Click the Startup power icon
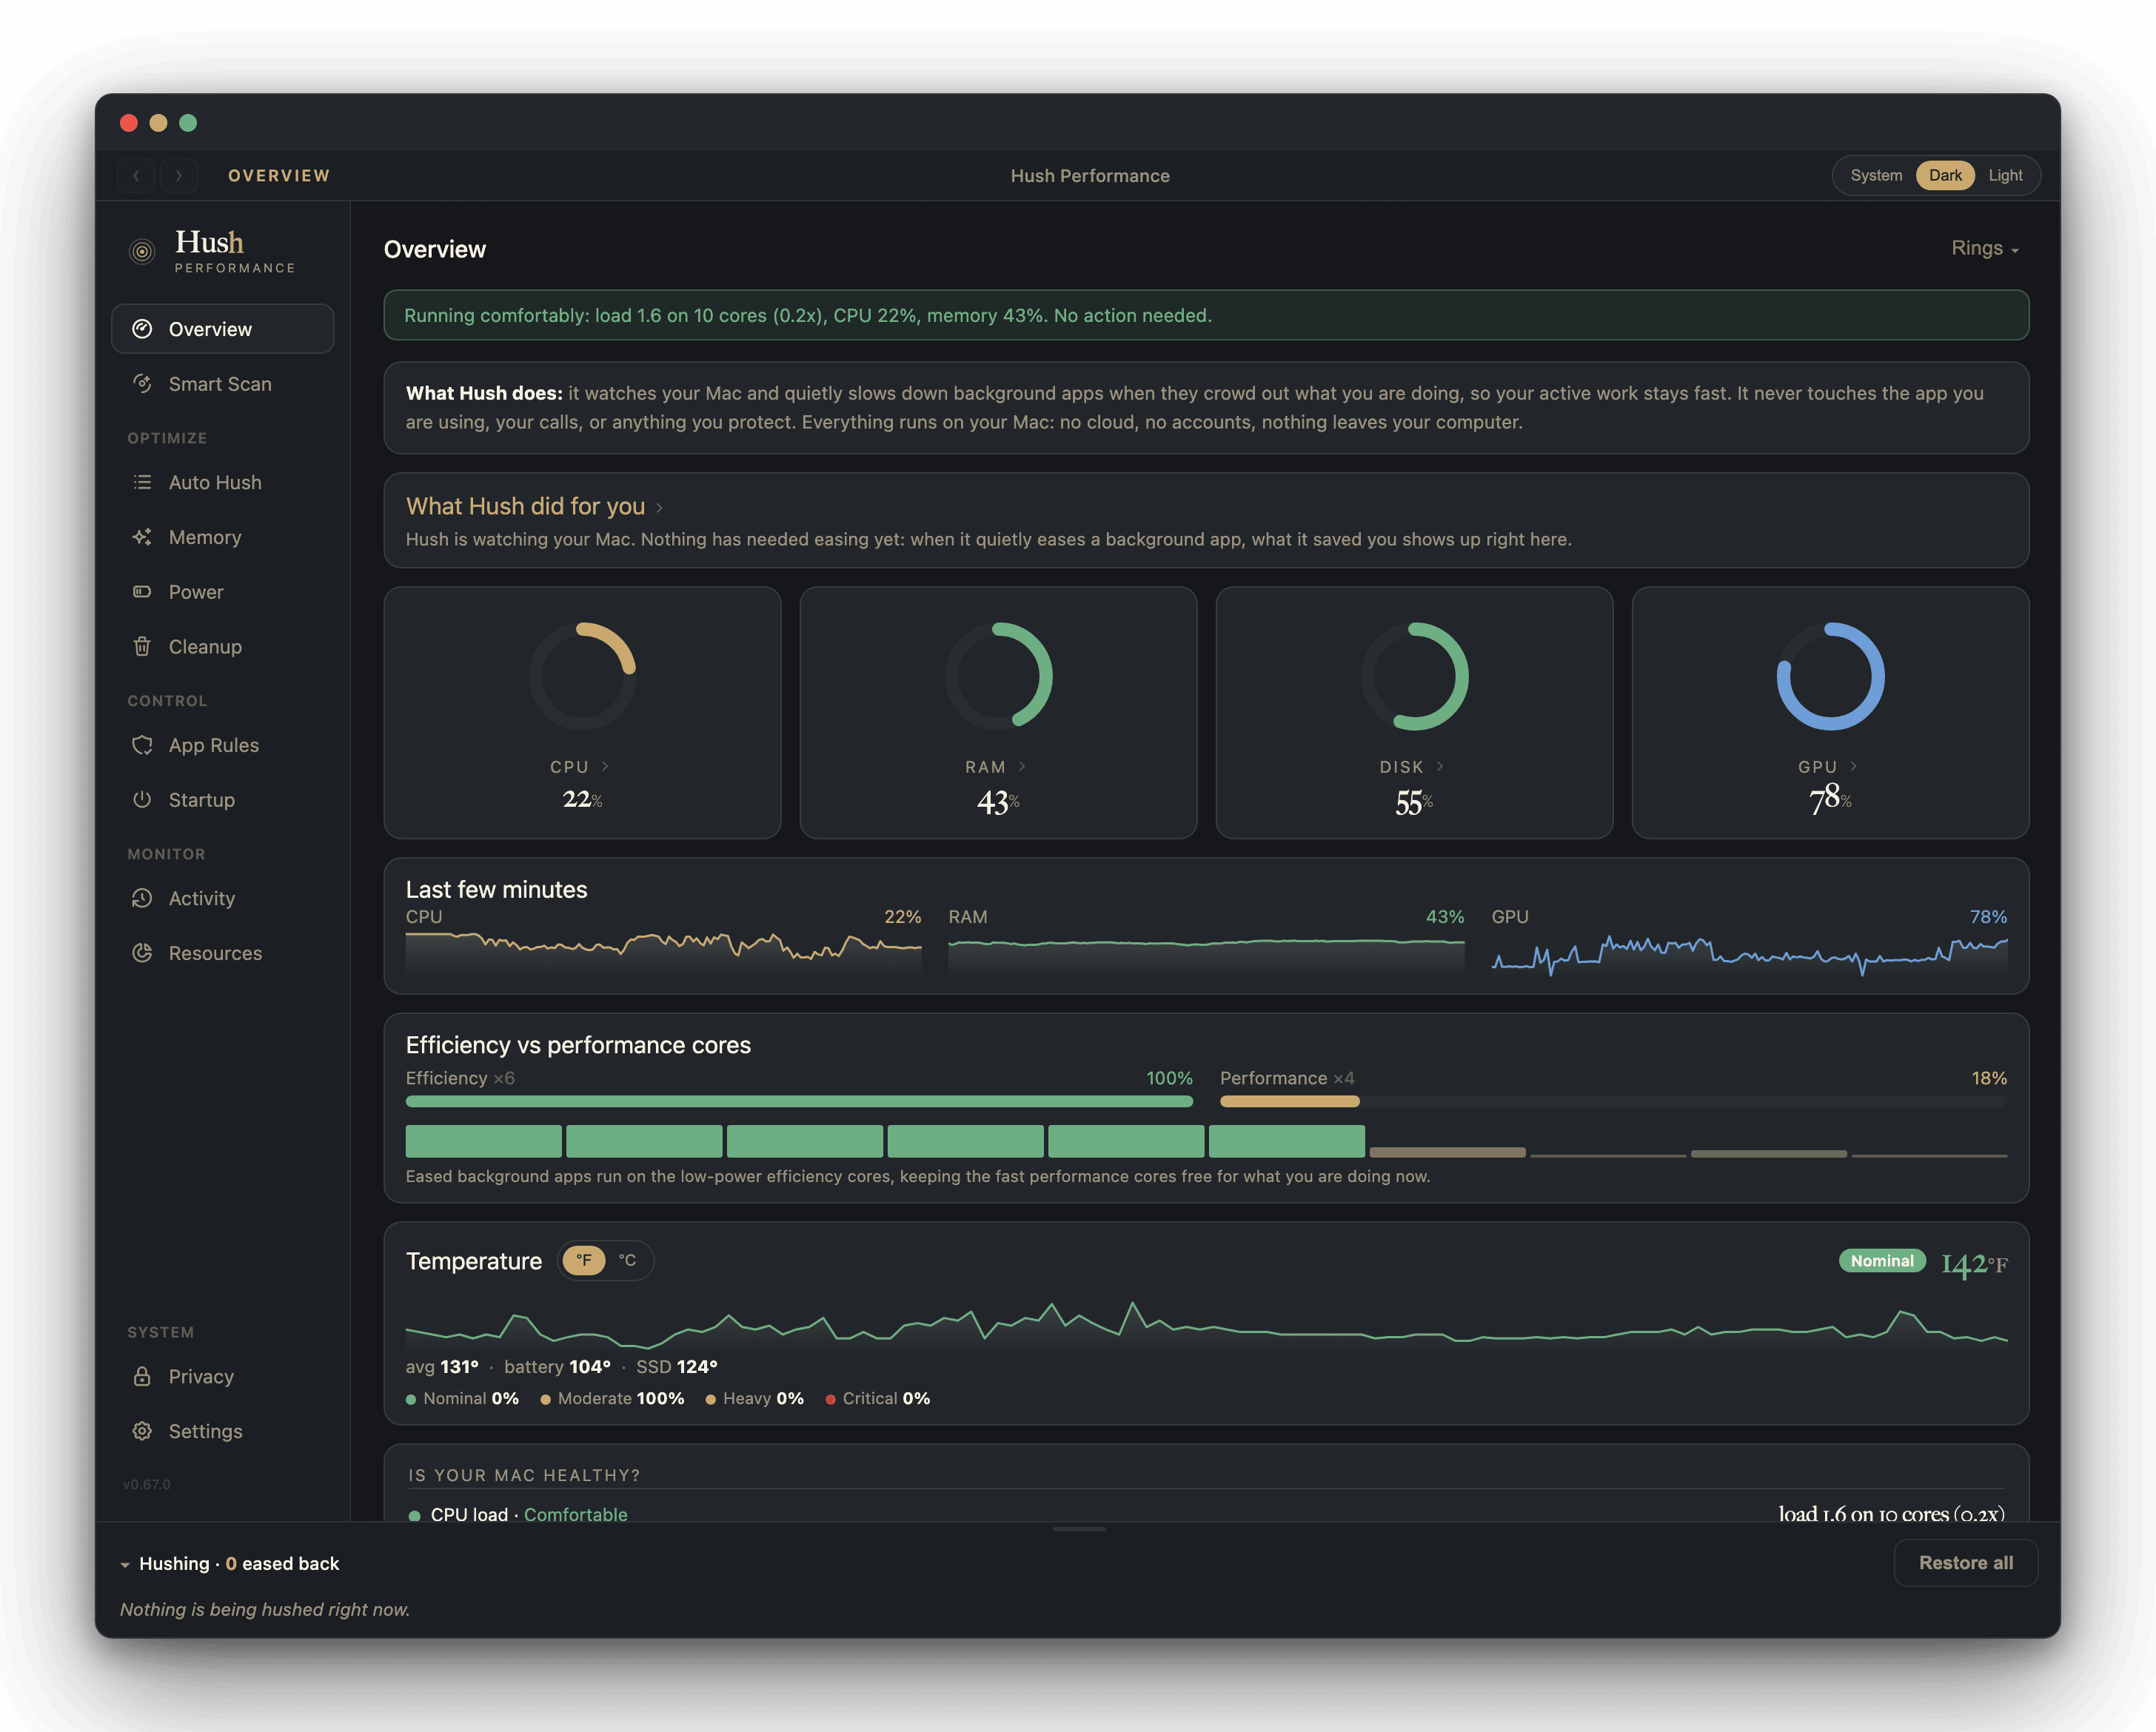The height and width of the screenshot is (1732, 2156). pos(142,800)
